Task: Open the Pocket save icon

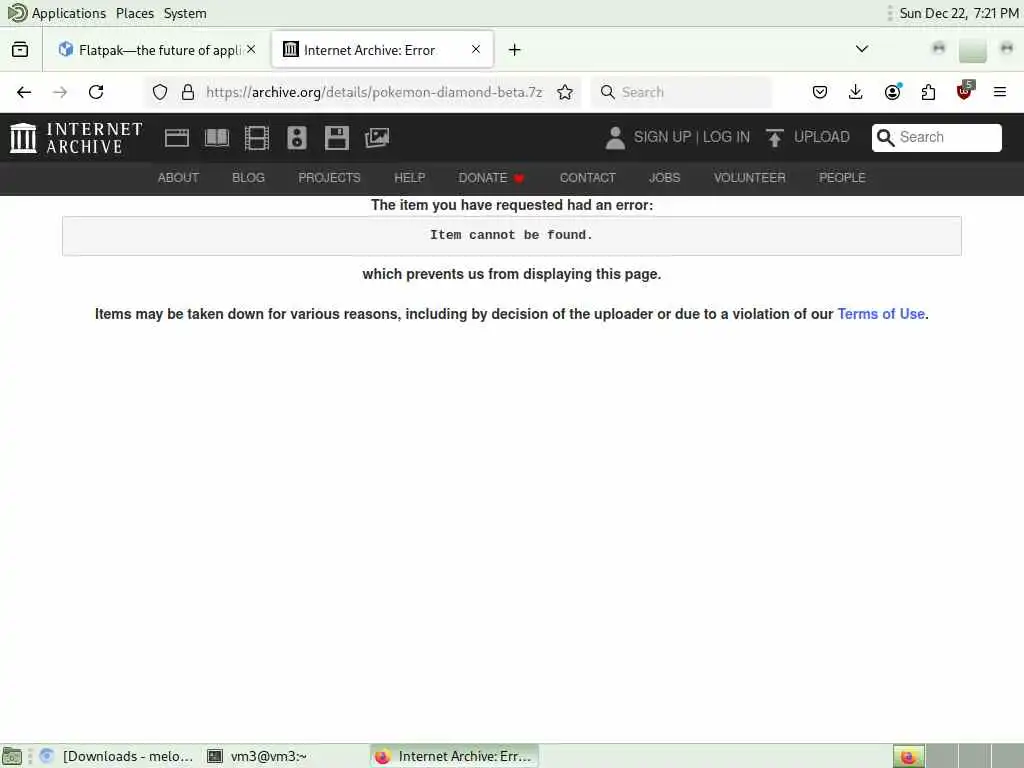Action: (820, 92)
